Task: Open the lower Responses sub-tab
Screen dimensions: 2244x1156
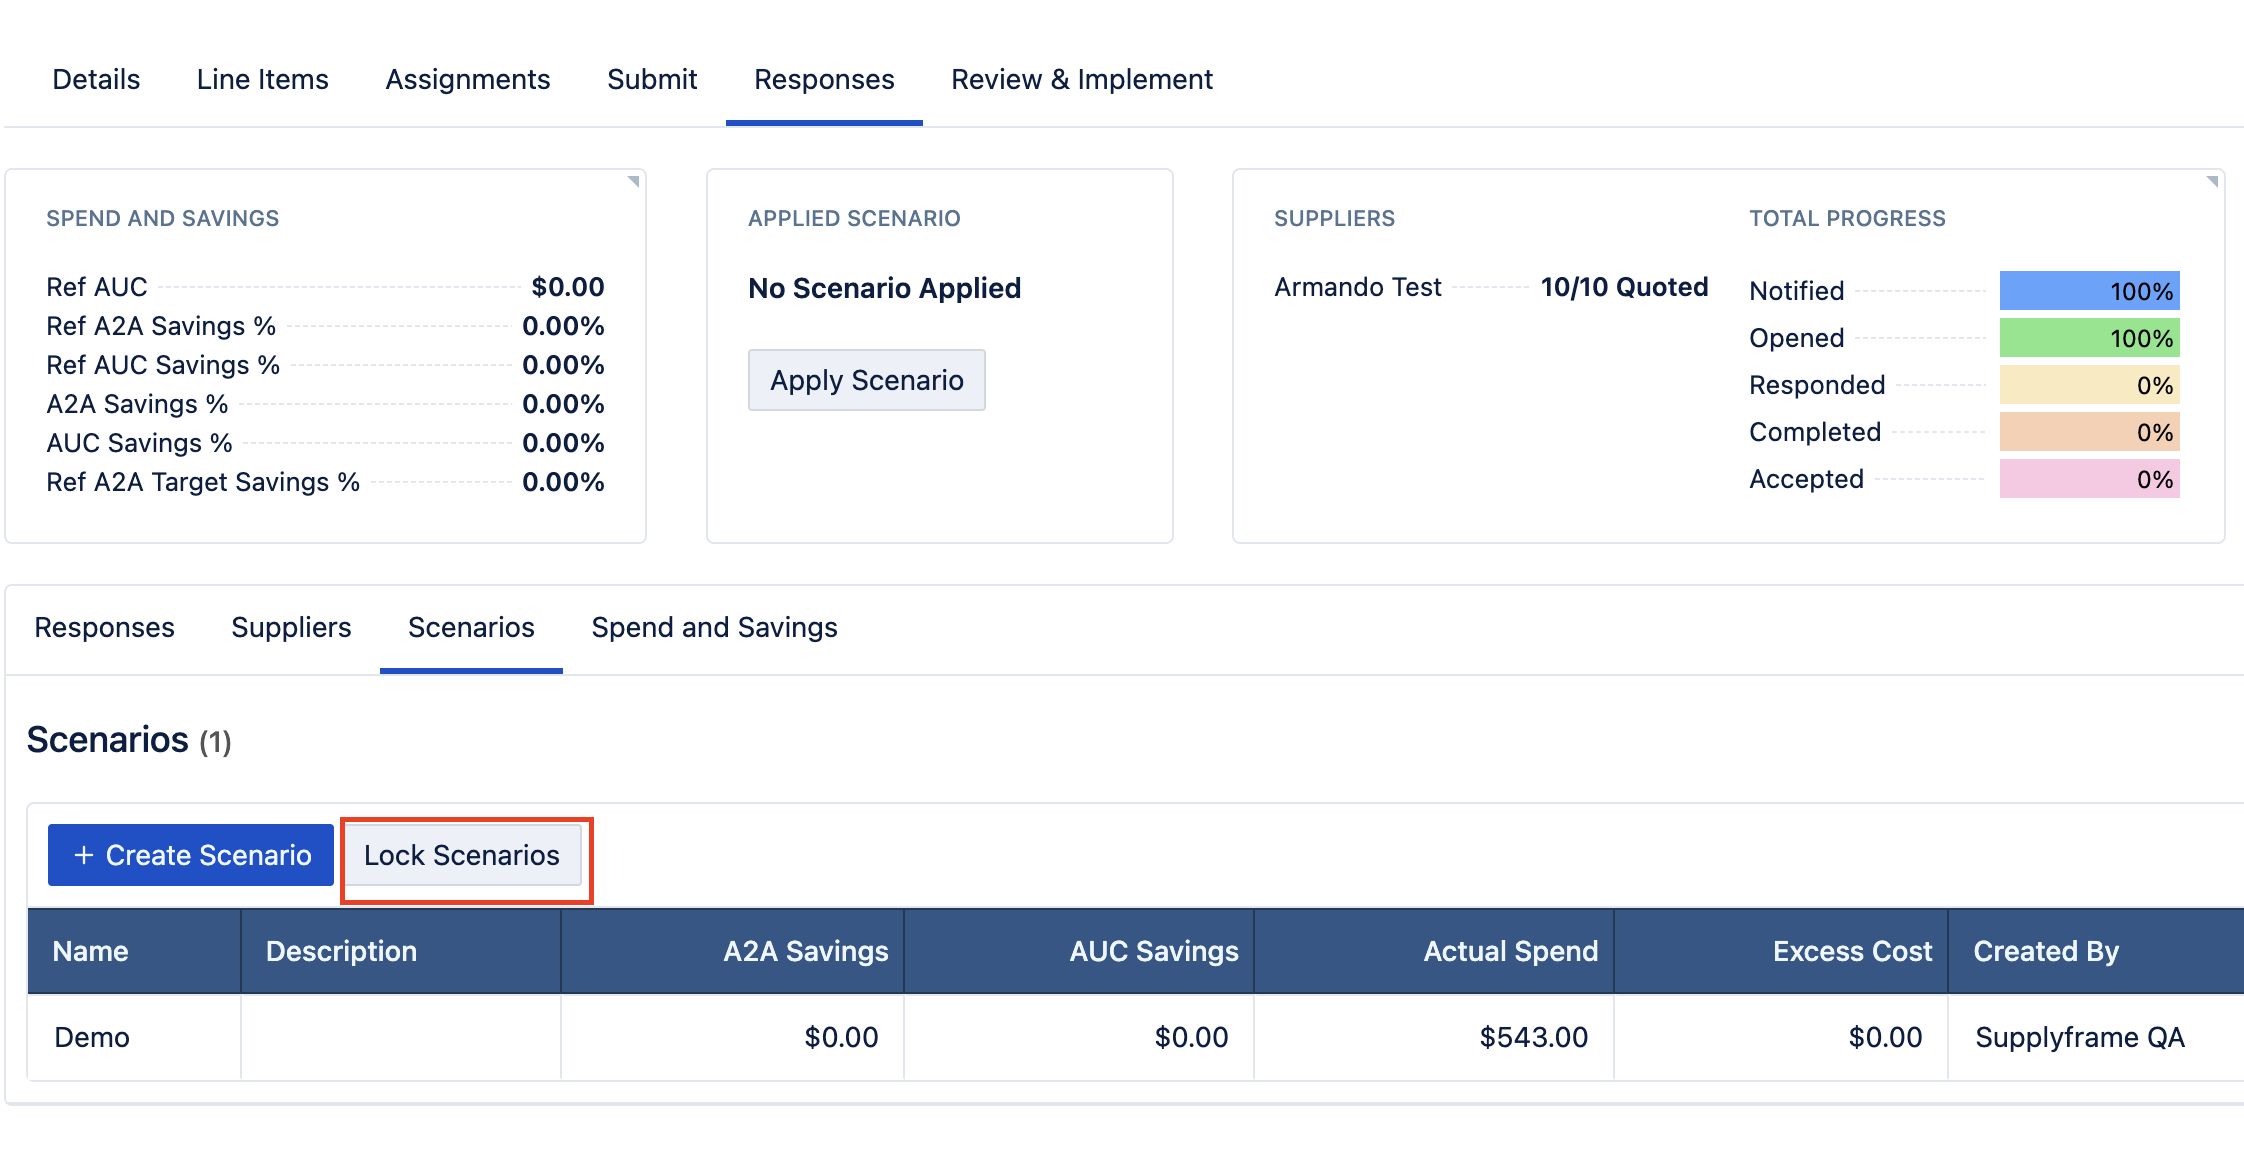Action: click(x=104, y=628)
